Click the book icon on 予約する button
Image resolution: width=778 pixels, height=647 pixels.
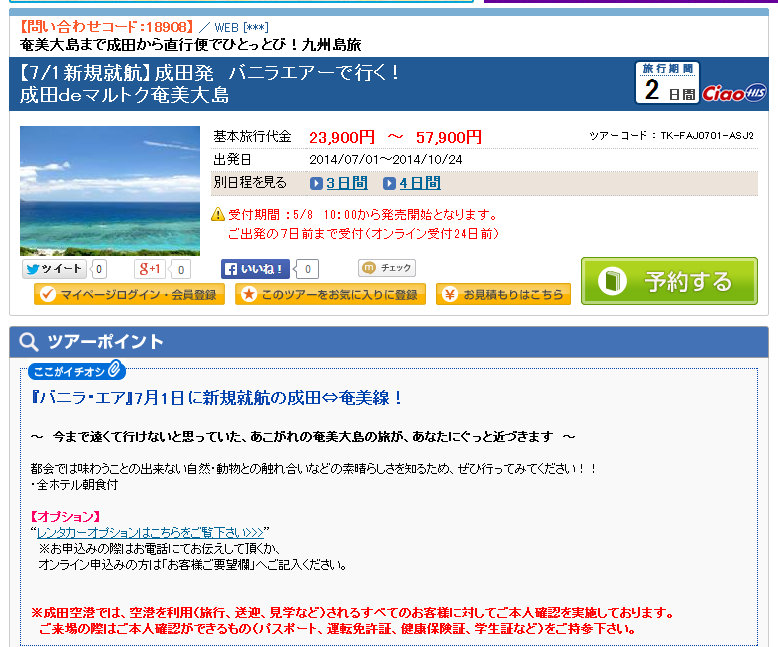613,281
